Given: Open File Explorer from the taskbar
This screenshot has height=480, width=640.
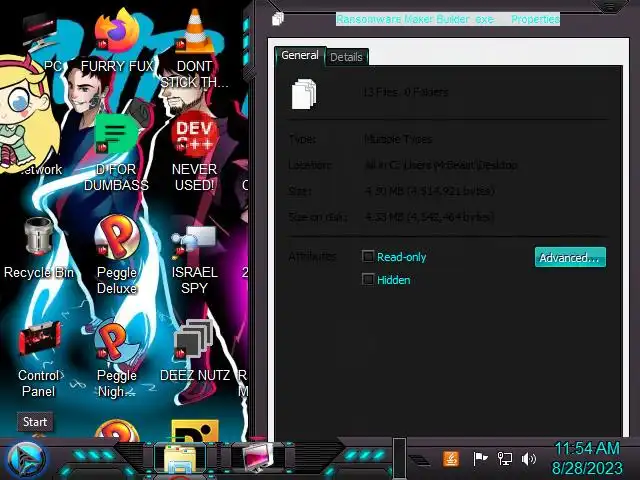Looking at the screenshot, I should pos(180,461).
